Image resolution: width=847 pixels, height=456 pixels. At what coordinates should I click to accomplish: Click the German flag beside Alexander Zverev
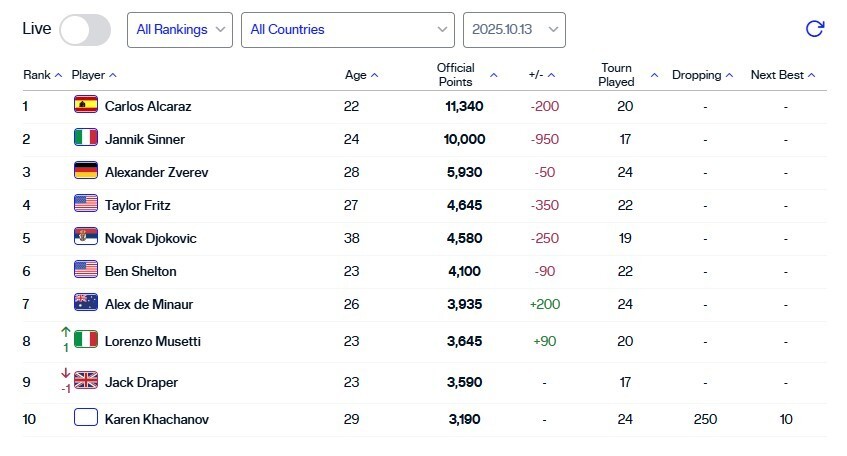(86, 172)
